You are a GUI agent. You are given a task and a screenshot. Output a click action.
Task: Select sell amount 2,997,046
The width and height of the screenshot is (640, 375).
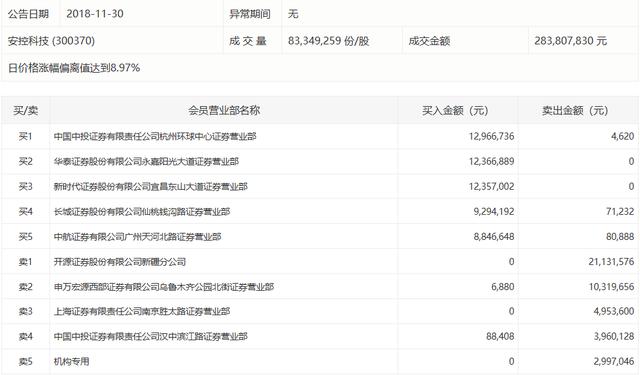point(614,362)
